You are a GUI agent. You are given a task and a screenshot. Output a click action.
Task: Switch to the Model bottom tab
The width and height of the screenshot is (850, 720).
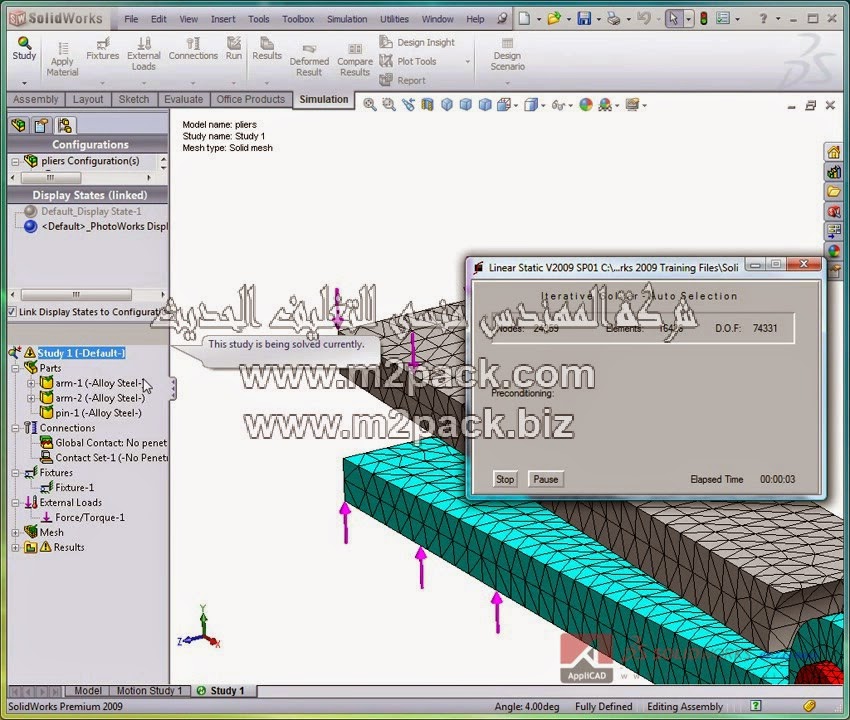88,690
